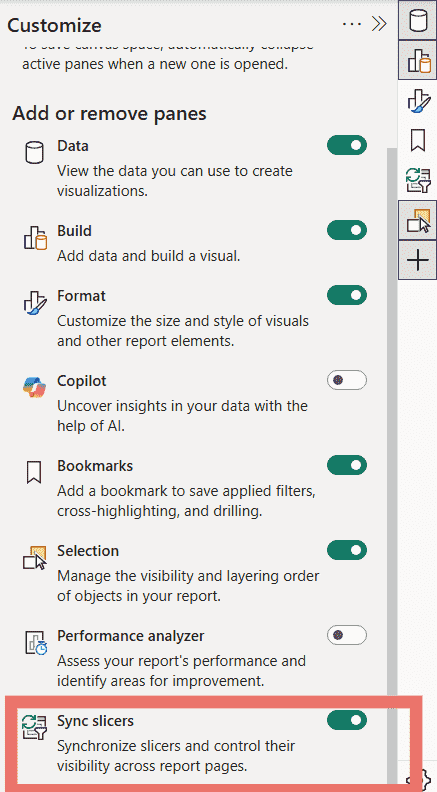This screenshot has height=792, width=437.
Task: Turn off the Sync slicers toggle
Action: [x=347, y=720]
